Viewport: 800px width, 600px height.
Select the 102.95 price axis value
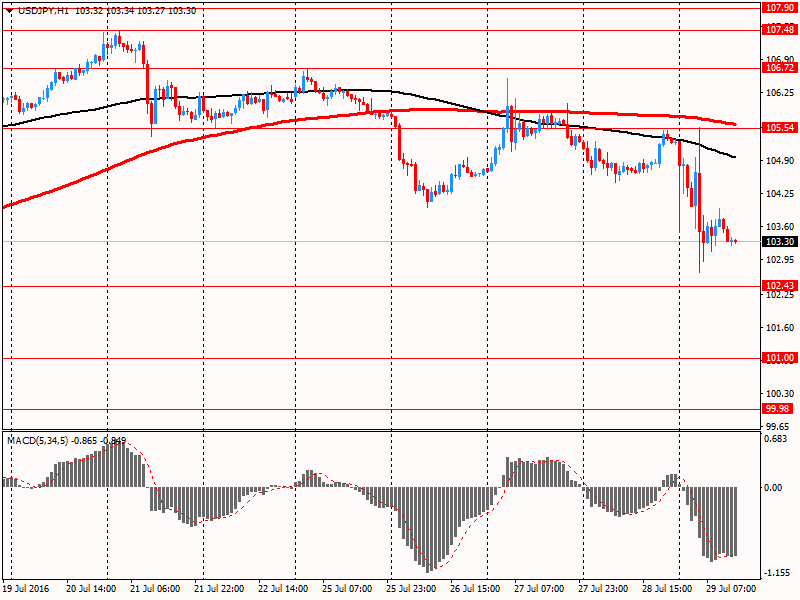(x=780, y=260)
